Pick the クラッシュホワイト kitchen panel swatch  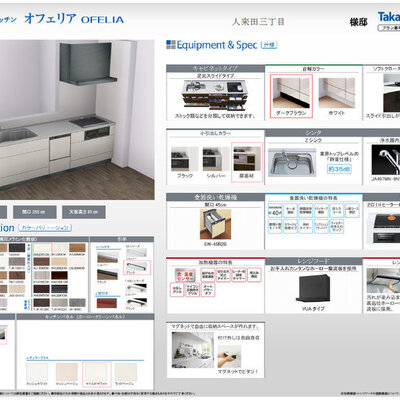(x=37, y=372)
